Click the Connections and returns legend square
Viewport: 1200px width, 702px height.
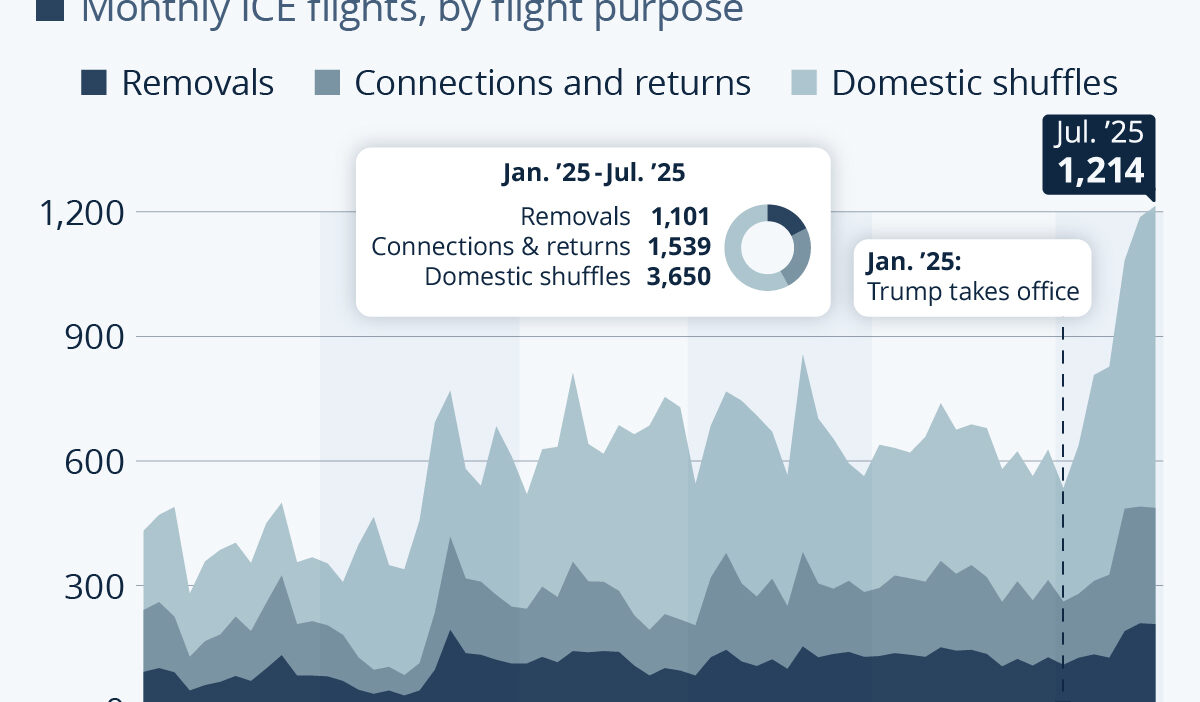click(x=324, y=83)
